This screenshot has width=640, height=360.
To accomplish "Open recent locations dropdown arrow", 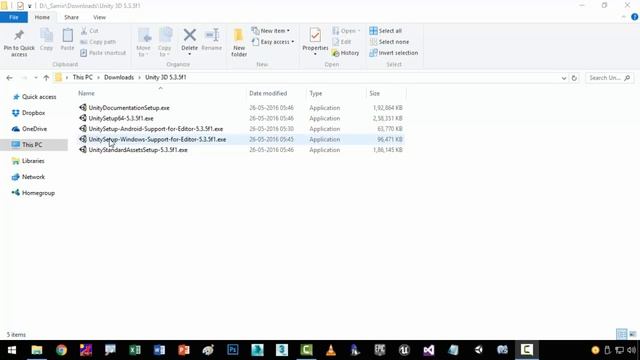I will click(x=36, y=78).
